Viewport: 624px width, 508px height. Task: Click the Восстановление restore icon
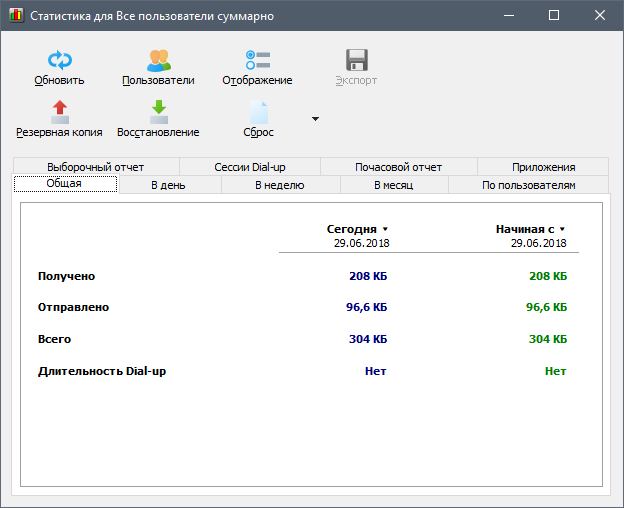point(159,112)
